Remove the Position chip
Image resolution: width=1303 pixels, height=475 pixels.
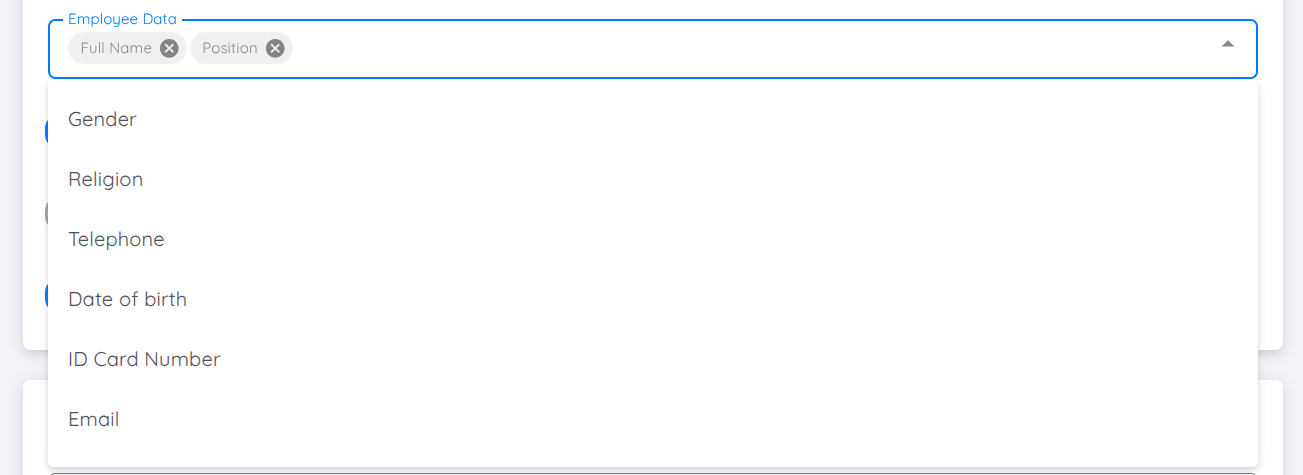(x=275, y=48)
